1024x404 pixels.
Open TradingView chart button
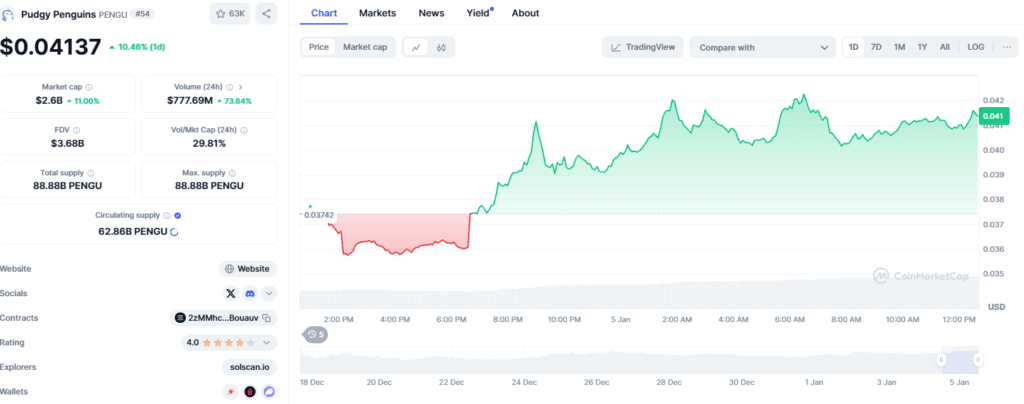coord(643,47)
